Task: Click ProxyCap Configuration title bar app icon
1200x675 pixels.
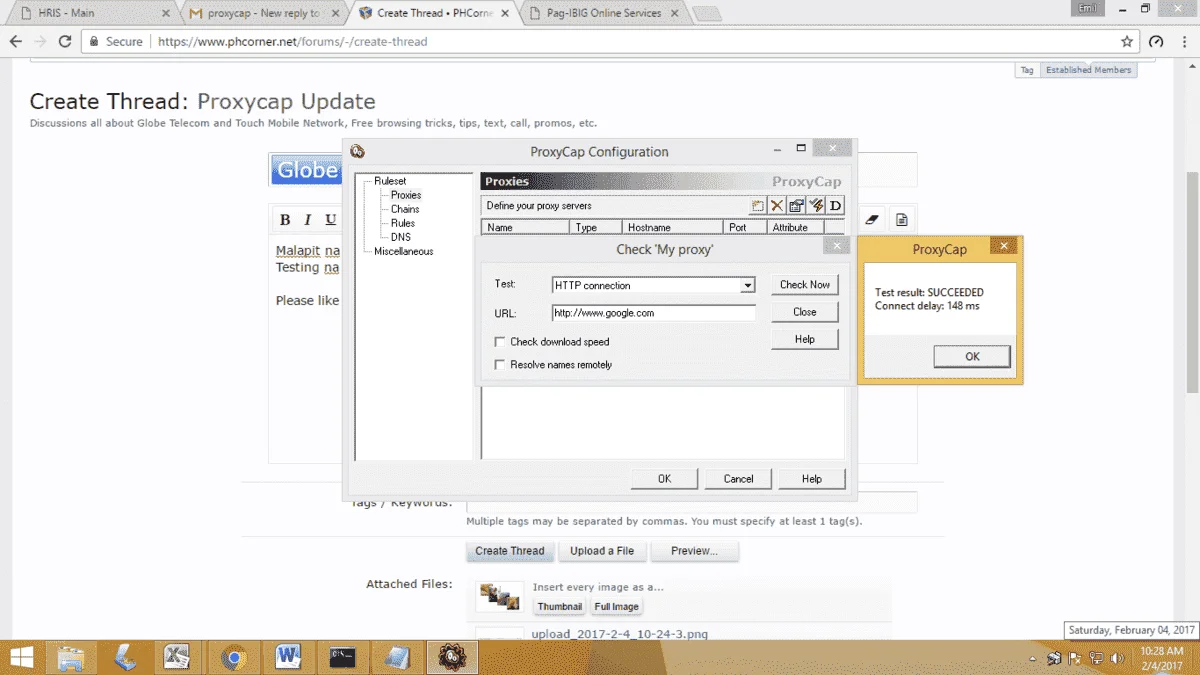Action: coord(358,152)
